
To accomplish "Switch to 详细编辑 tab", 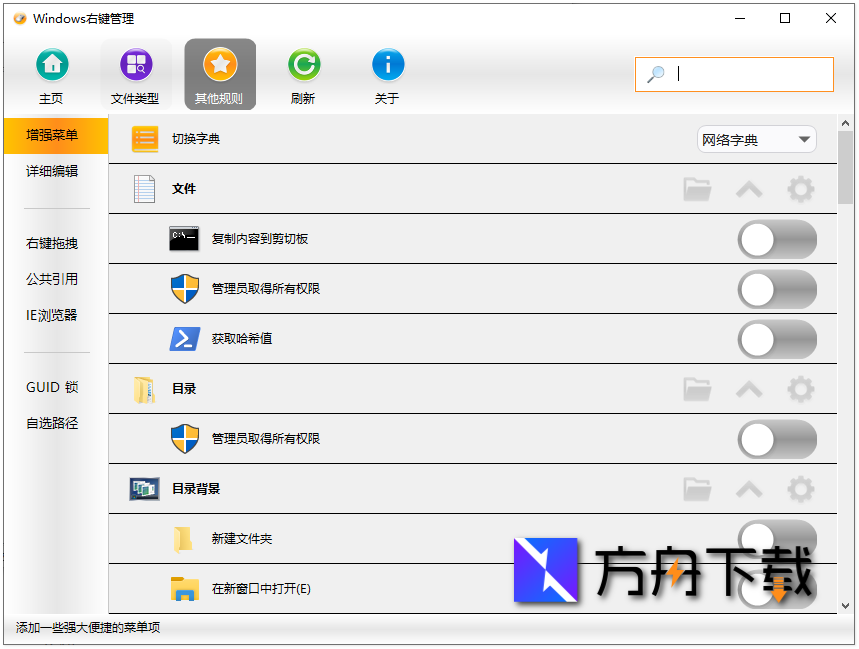I will point(51,170).
